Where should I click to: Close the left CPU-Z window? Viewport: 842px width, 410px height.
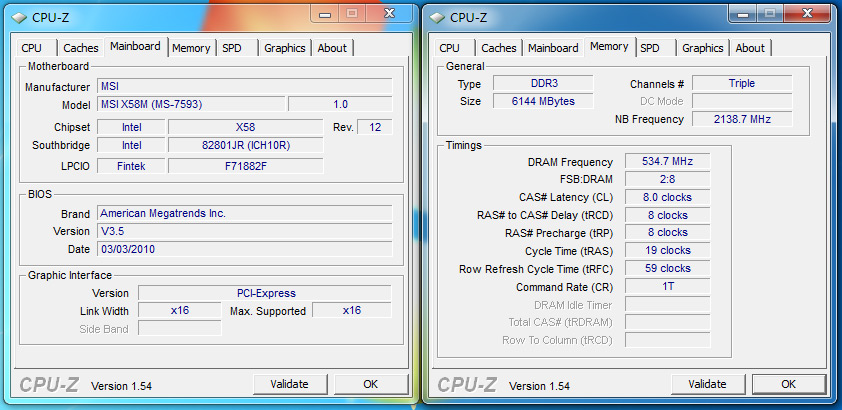(x=391, y=14)
